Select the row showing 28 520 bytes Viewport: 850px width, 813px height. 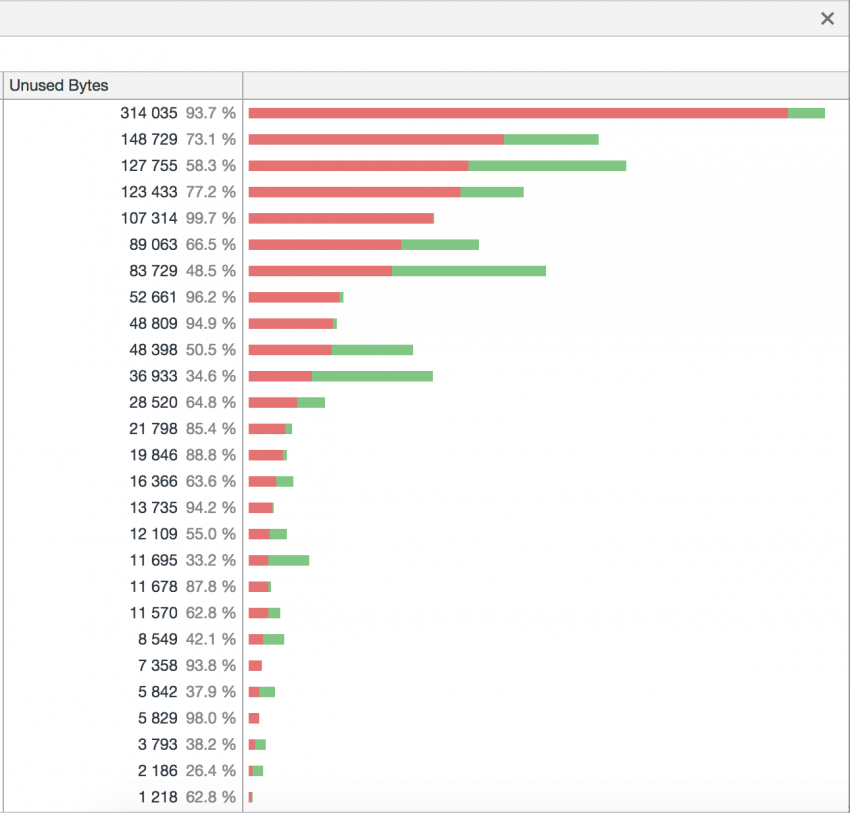[180, 402]
